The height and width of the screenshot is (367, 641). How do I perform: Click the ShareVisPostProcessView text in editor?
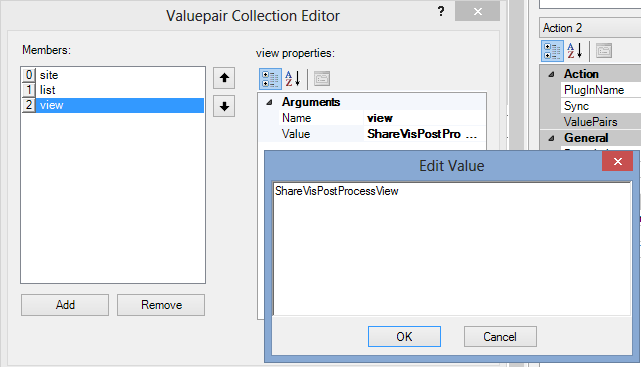tap(336, 191)
